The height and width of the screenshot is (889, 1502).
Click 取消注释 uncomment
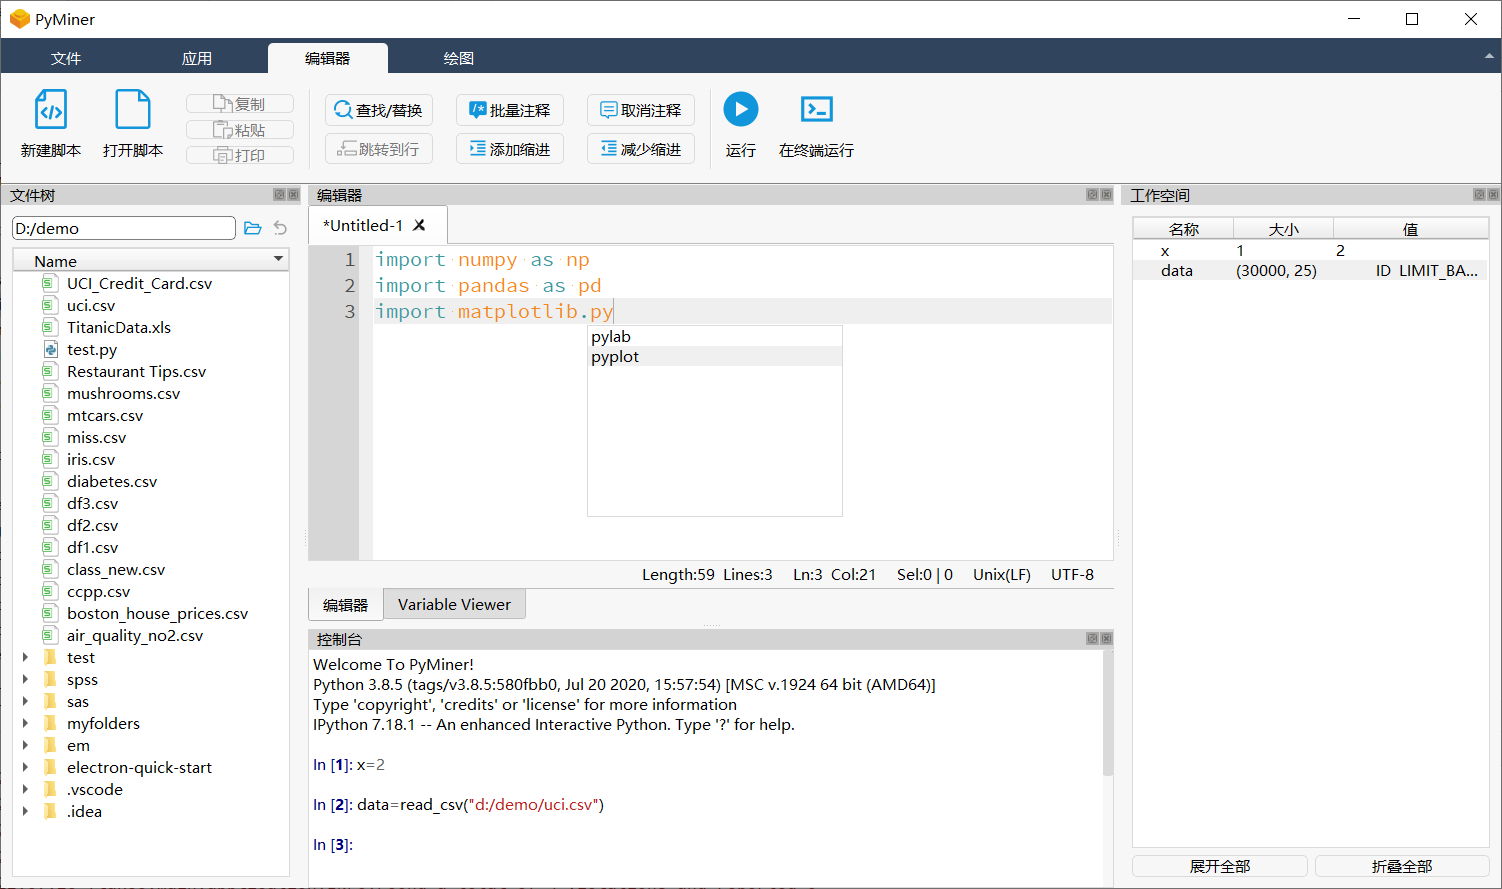[x=641, y=110]
